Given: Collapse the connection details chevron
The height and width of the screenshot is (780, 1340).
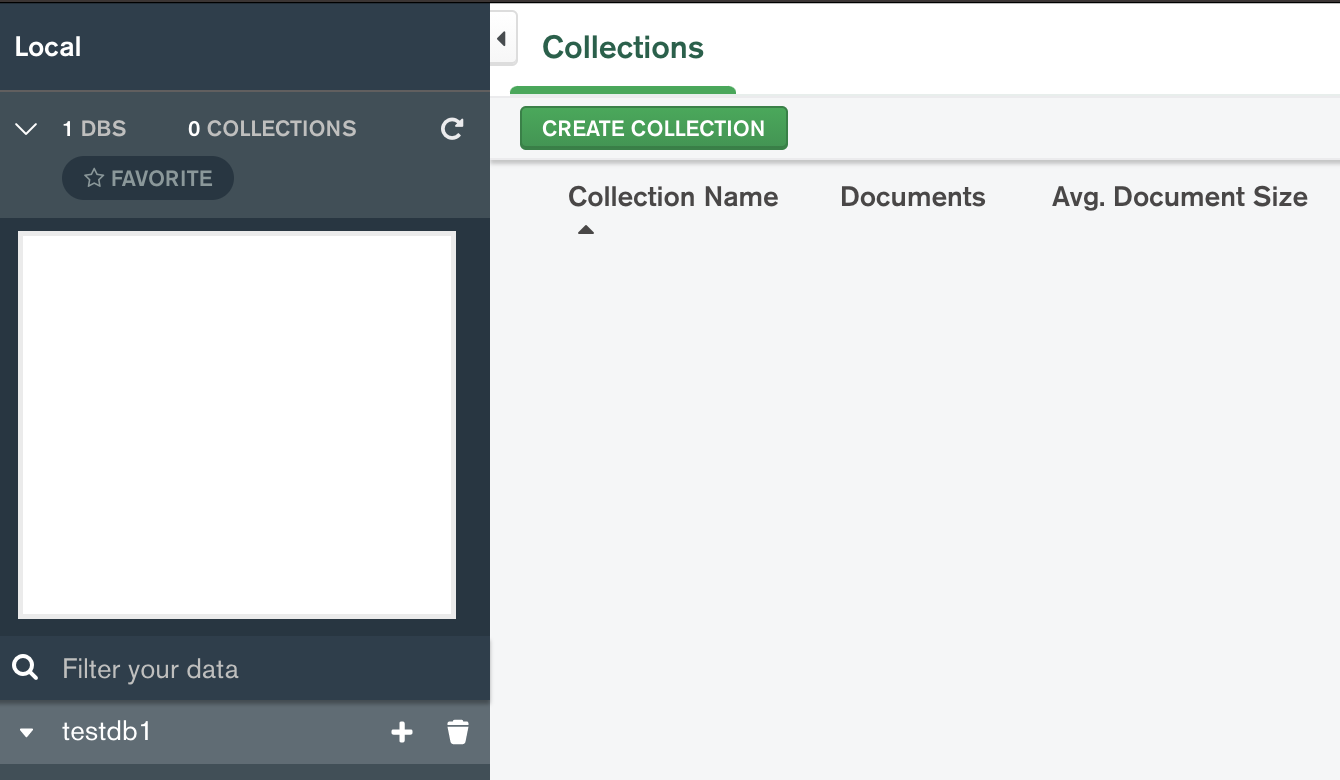Looking at the screenshot, I should [x=27, y=129].
